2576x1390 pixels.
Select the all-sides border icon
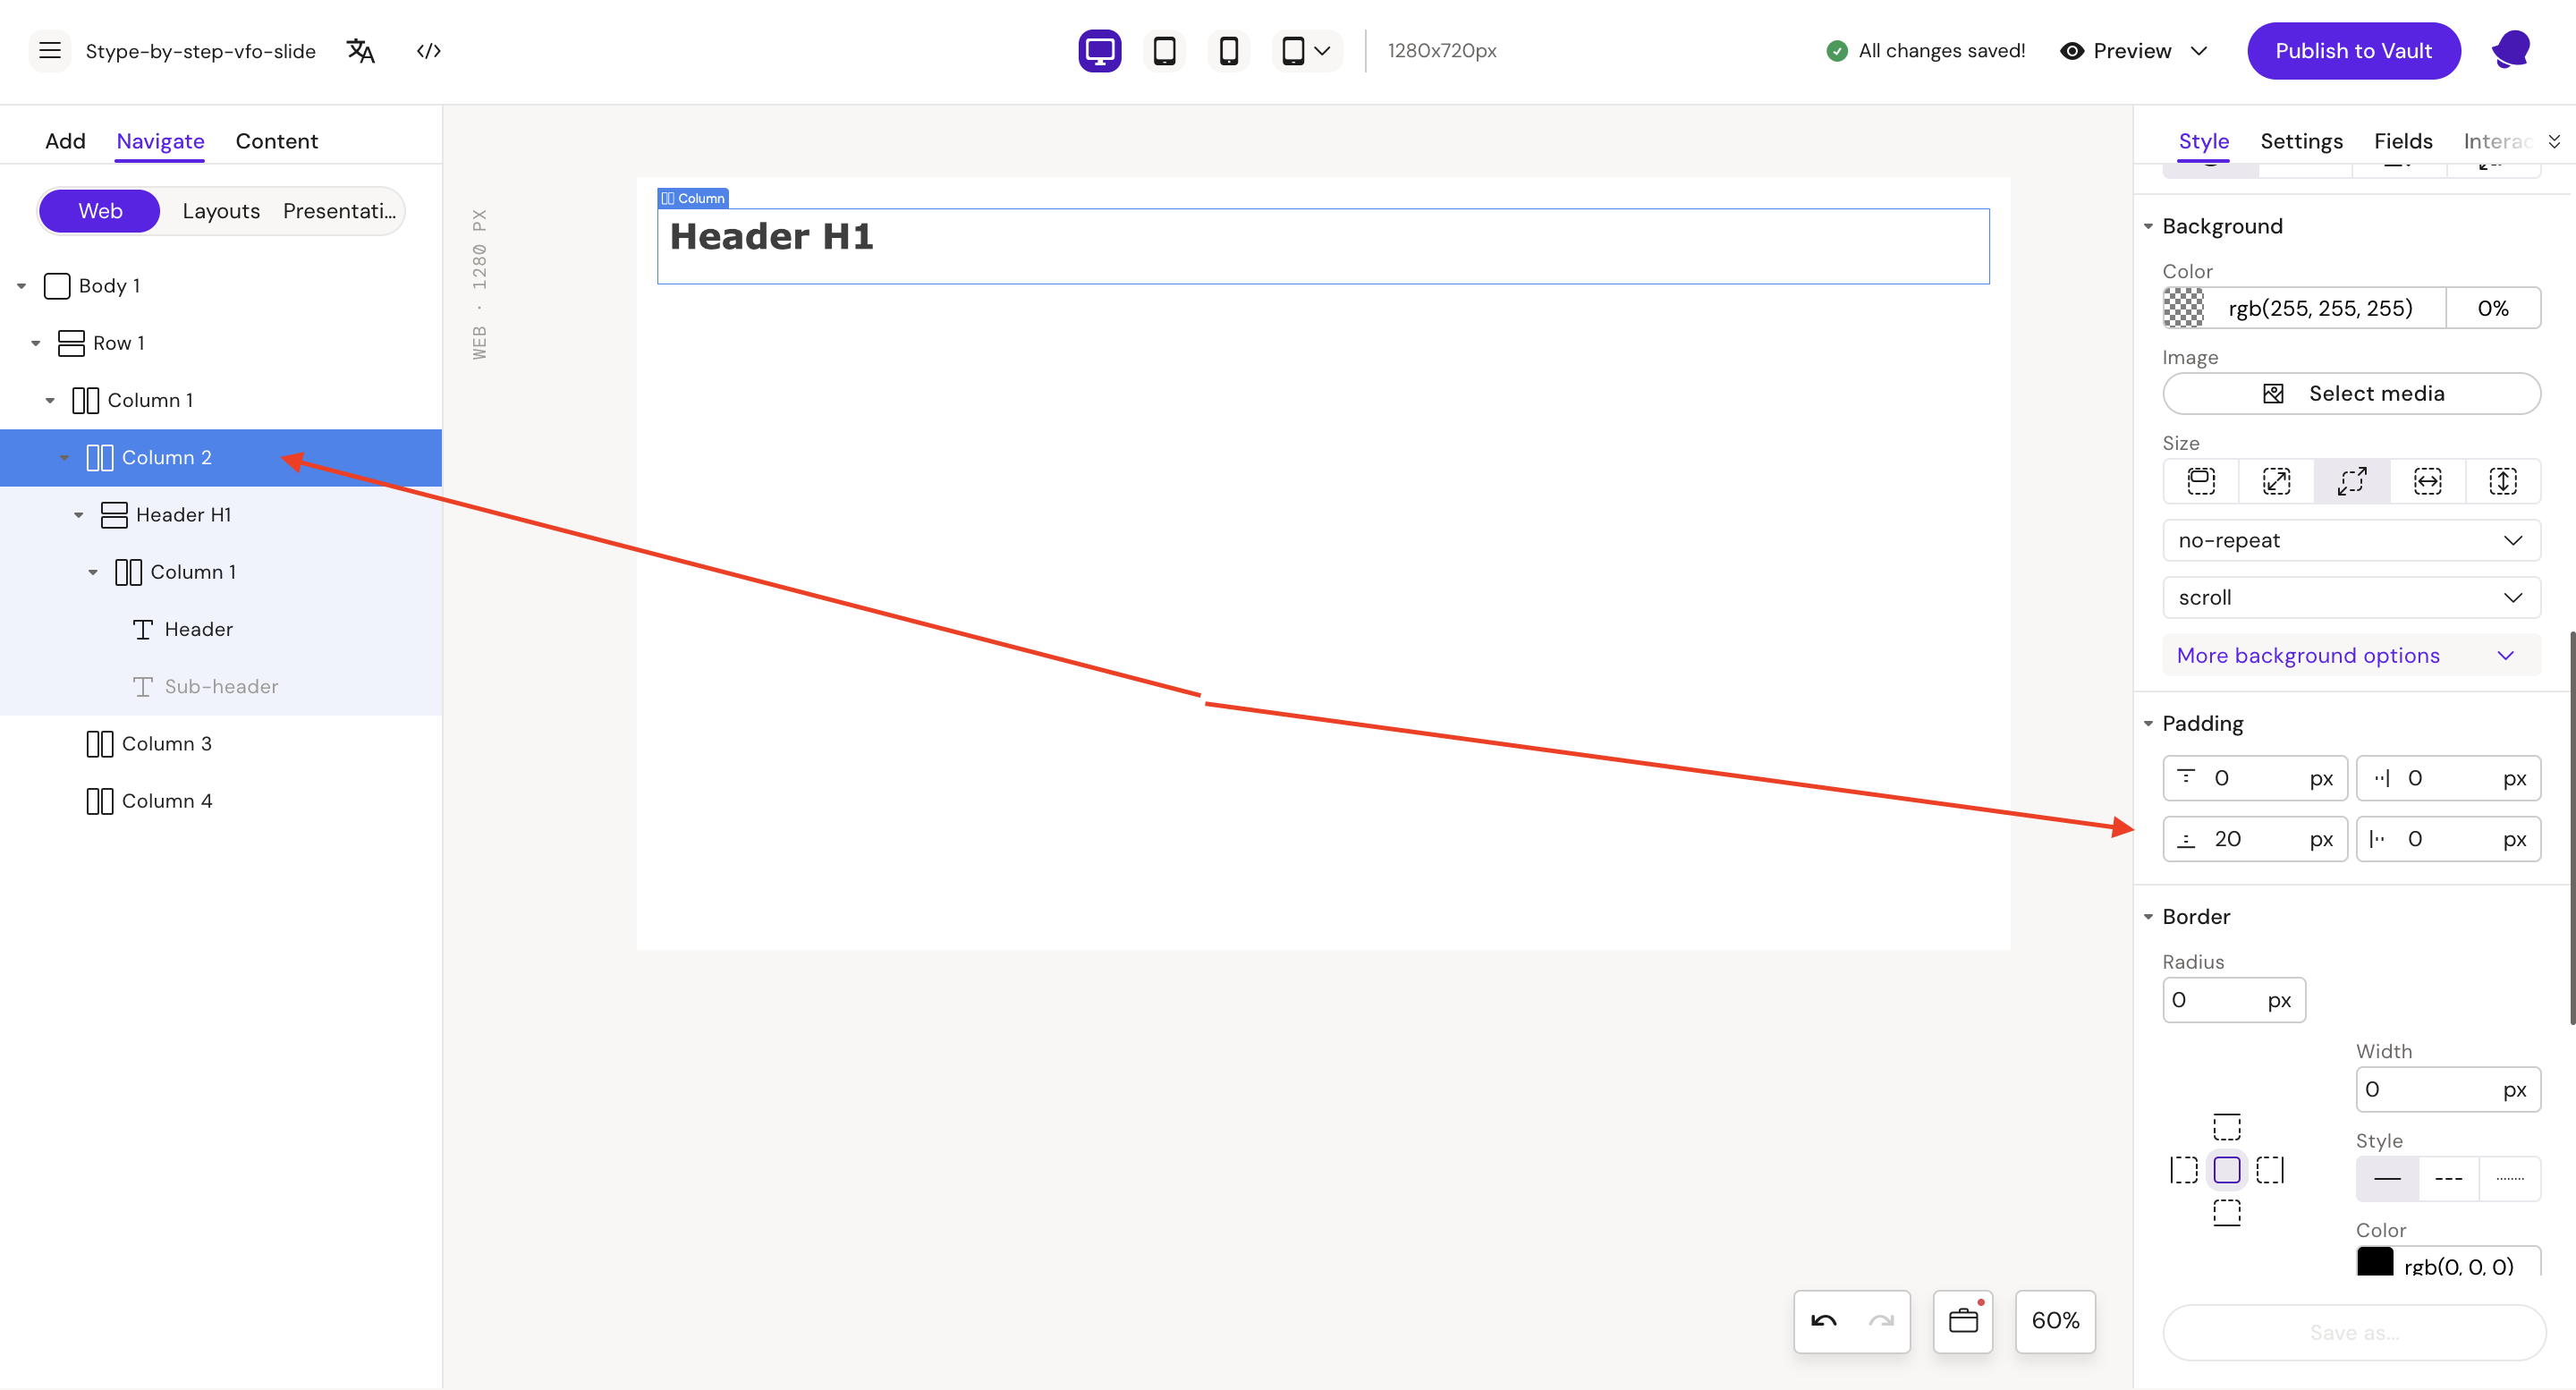pyautogui.click(x=2227, y=1170)
